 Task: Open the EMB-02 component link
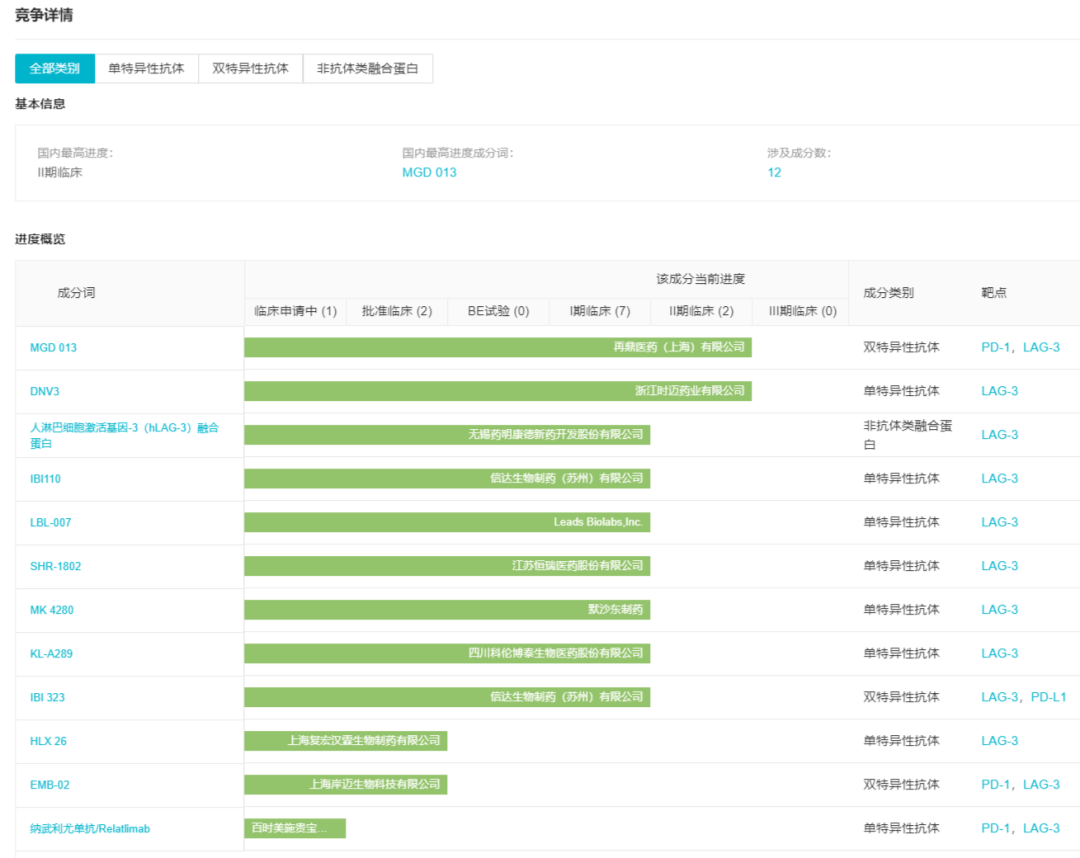(x=50, y=785)
